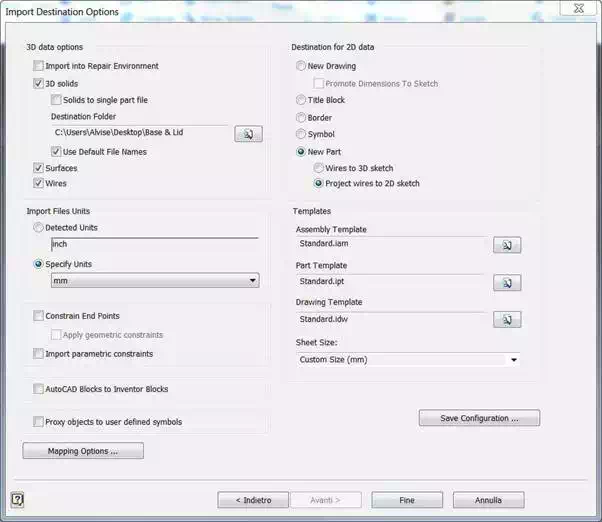Viewport: 602px width, 522px height.
Task: Select the Detected Units radio button
Action: tap(38, 227)
